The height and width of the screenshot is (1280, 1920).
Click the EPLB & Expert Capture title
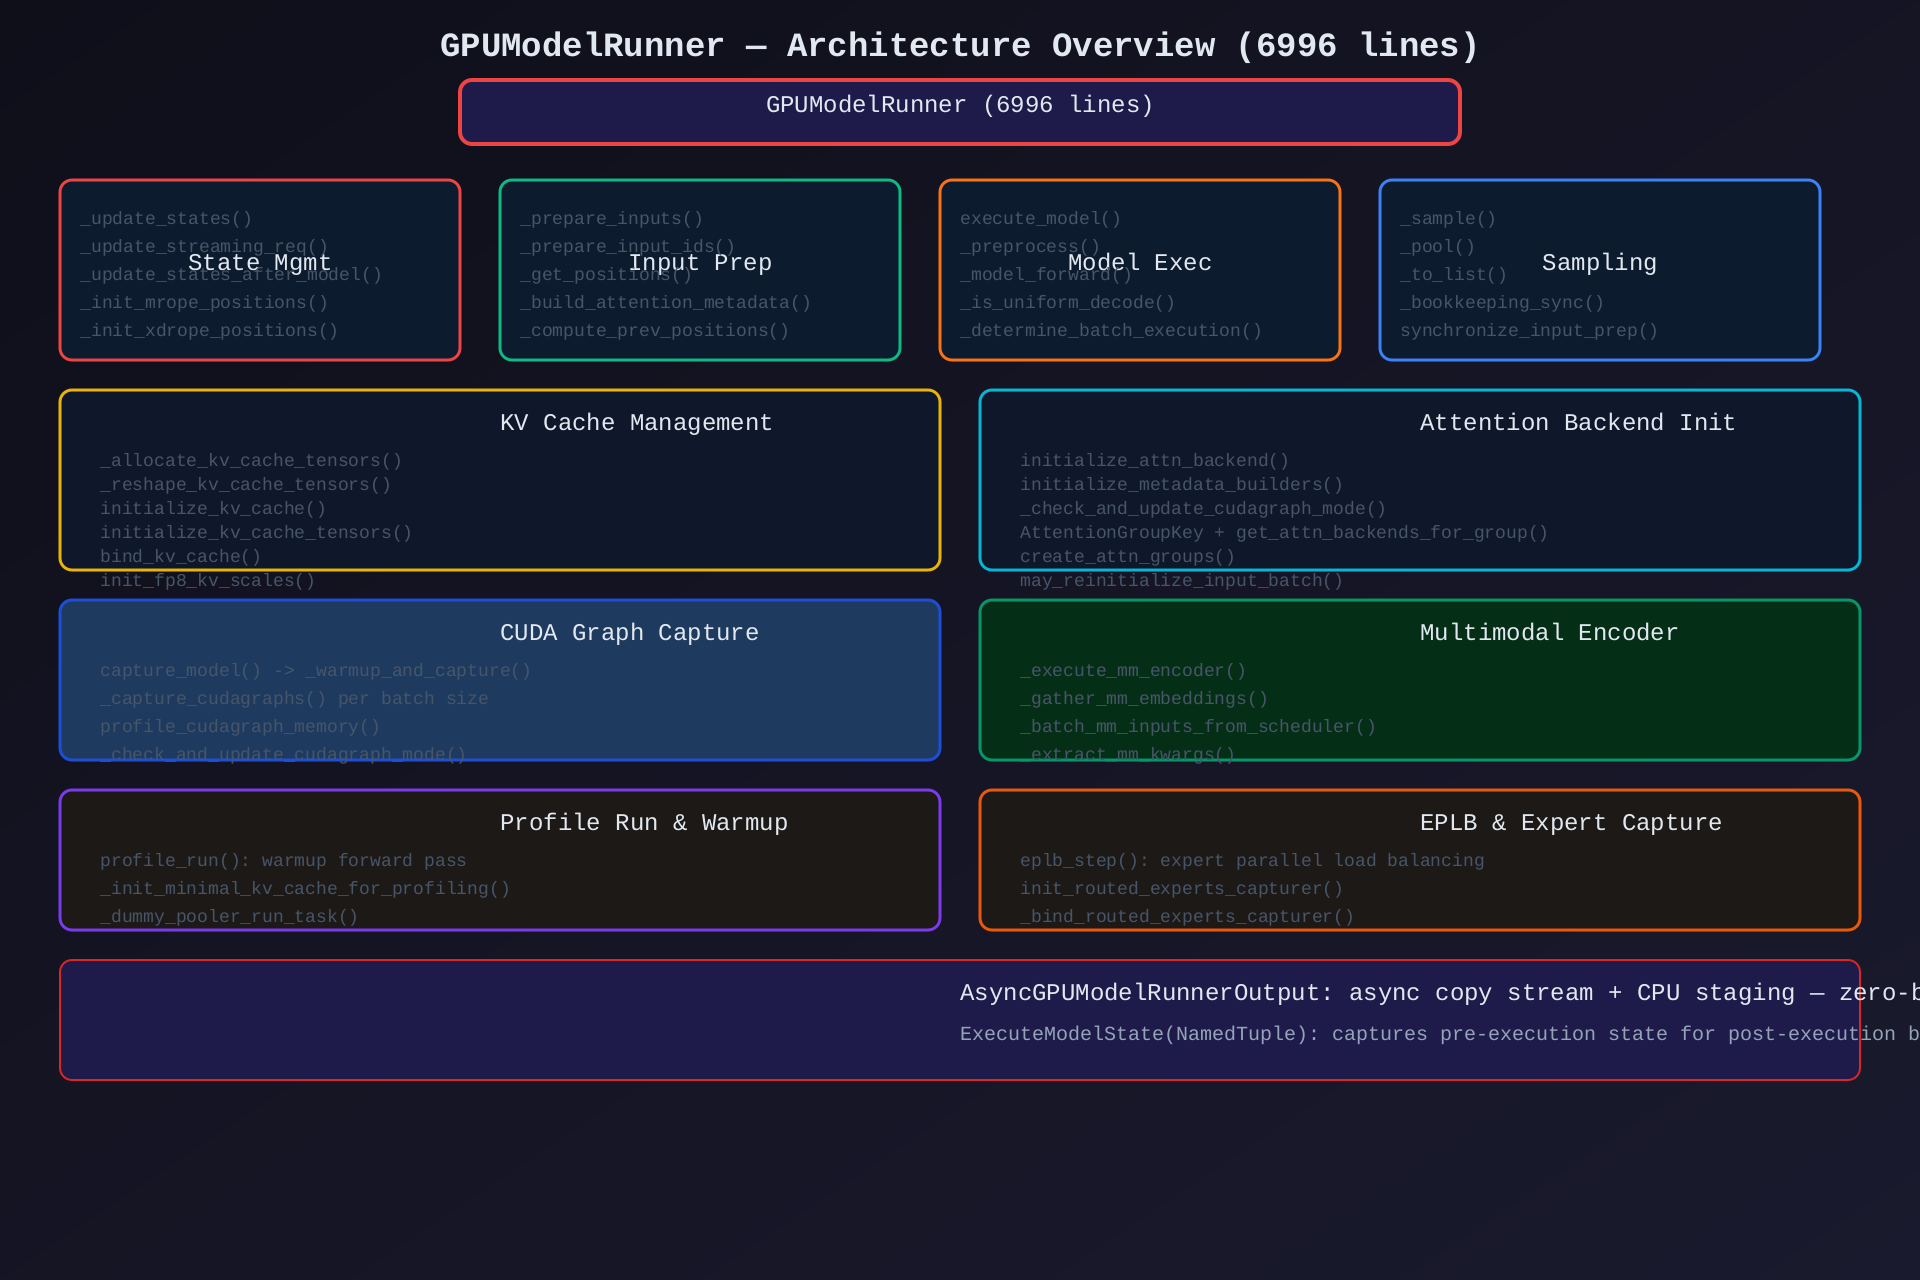[x=1570, y=823]
